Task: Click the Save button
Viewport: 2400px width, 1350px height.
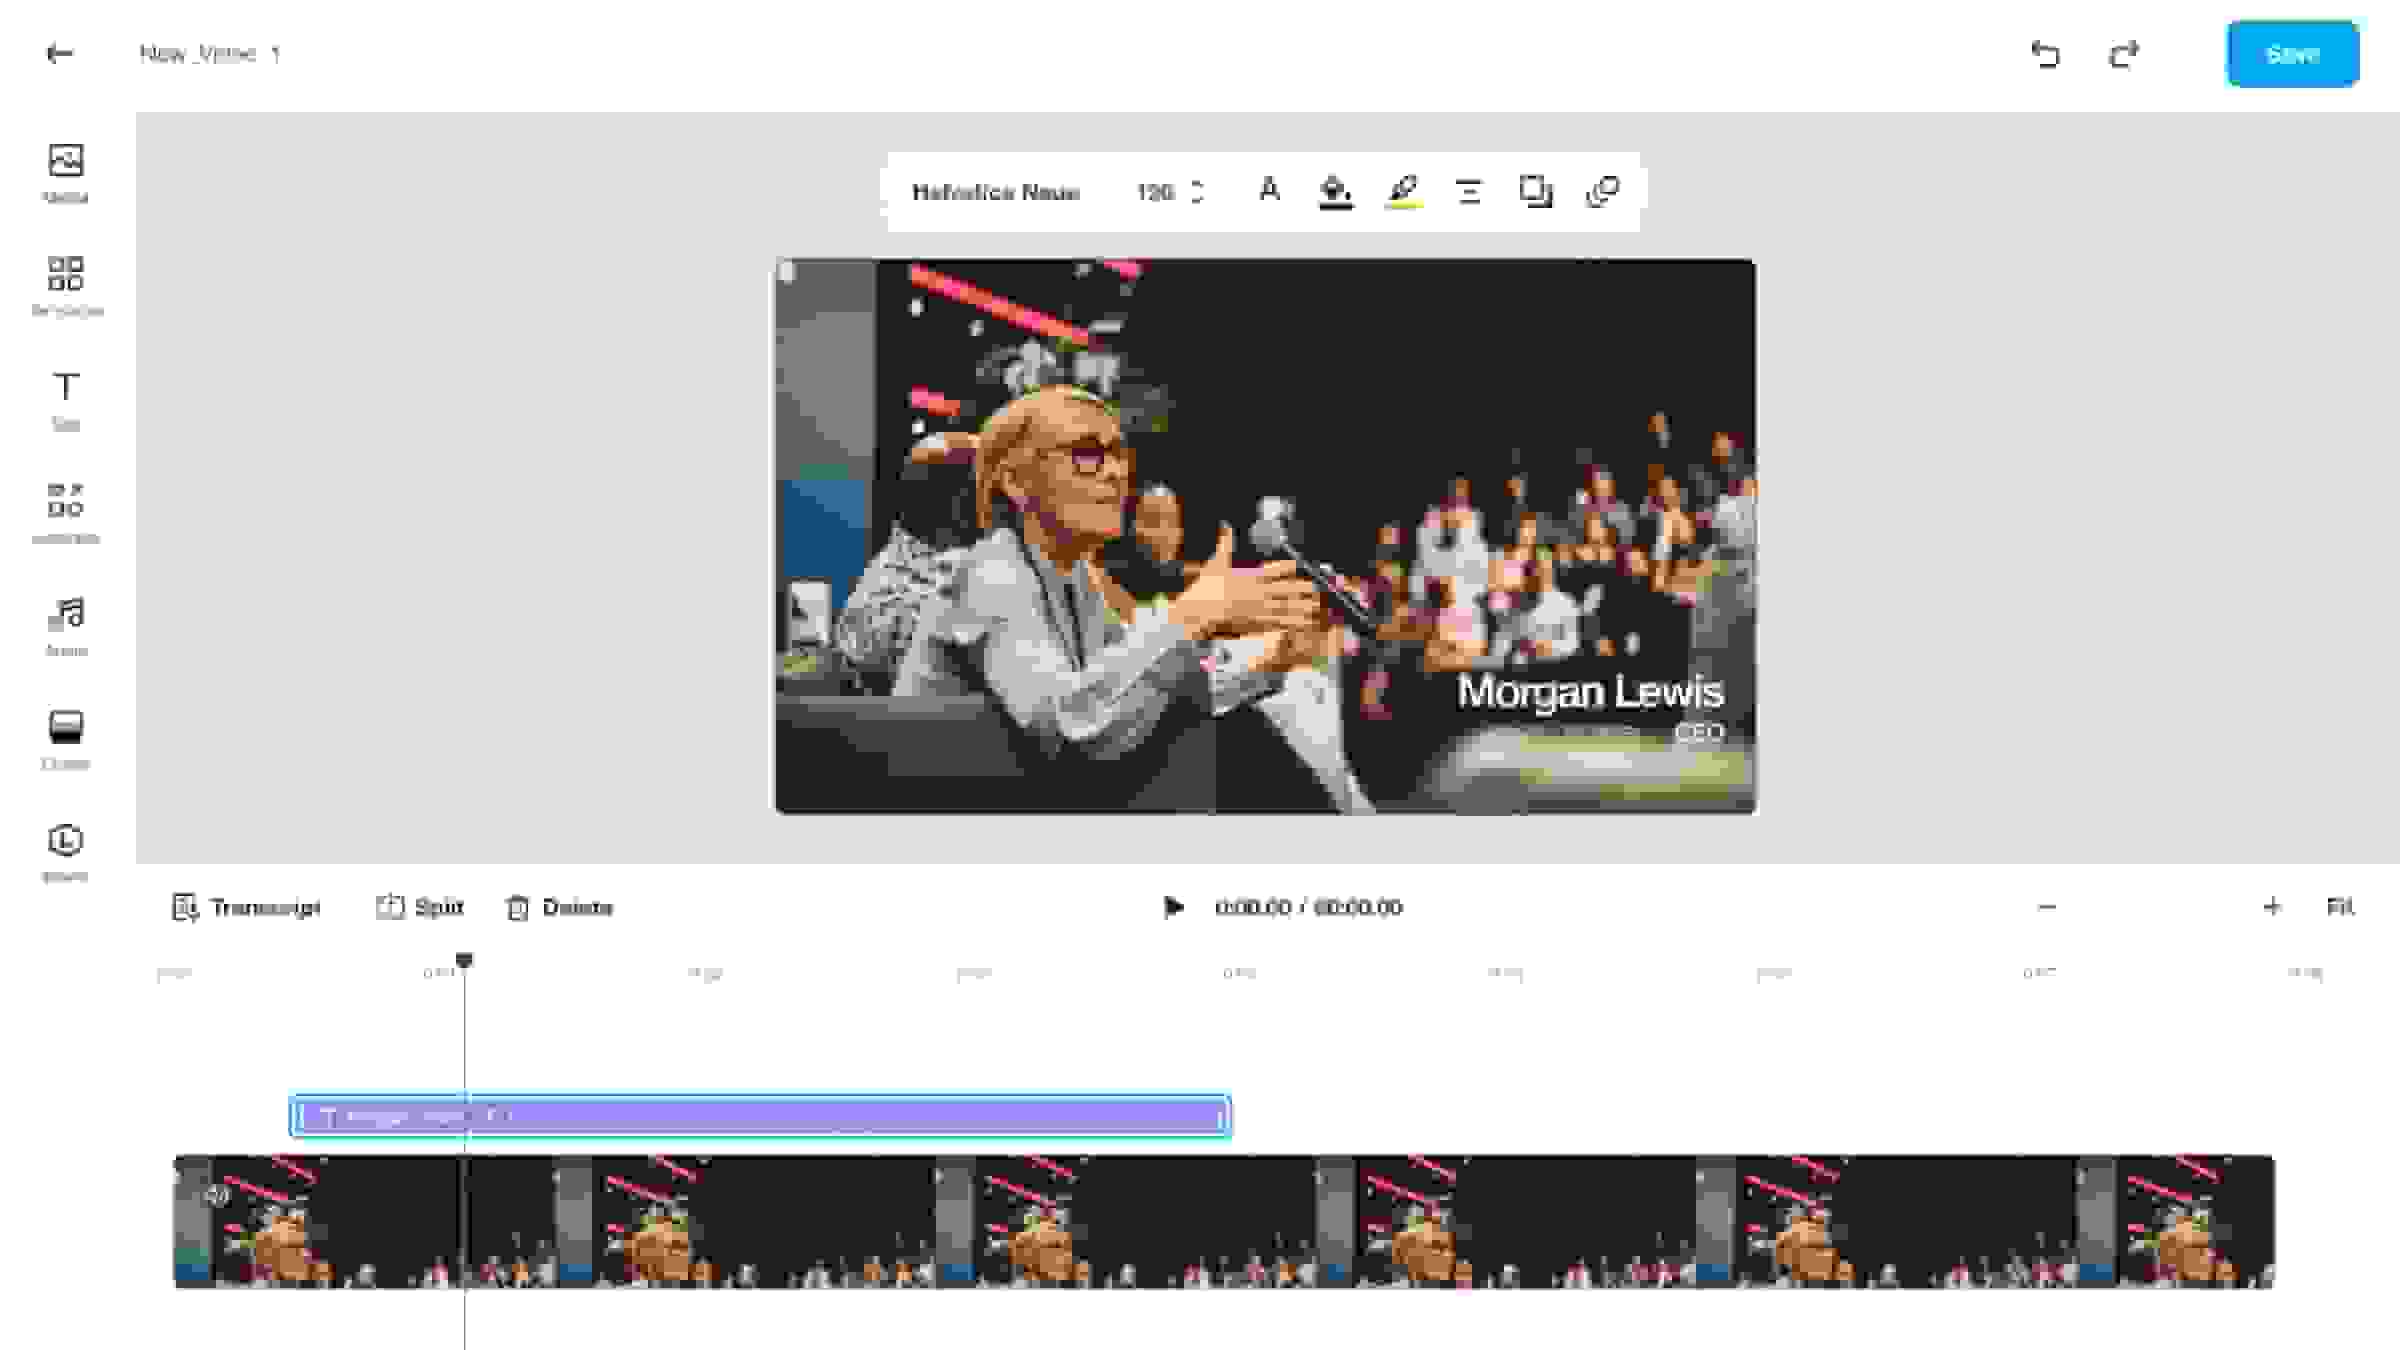Action: 2292,54
